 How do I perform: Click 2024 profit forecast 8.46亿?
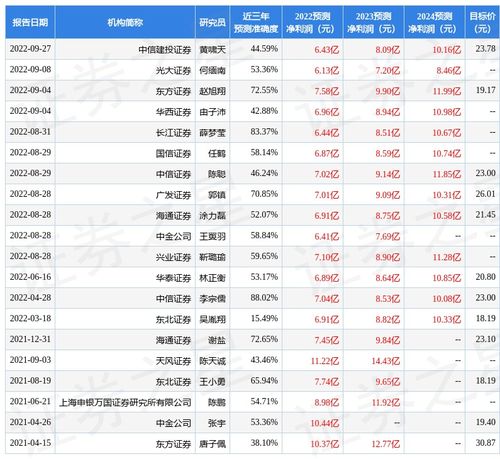click(449, 70)
